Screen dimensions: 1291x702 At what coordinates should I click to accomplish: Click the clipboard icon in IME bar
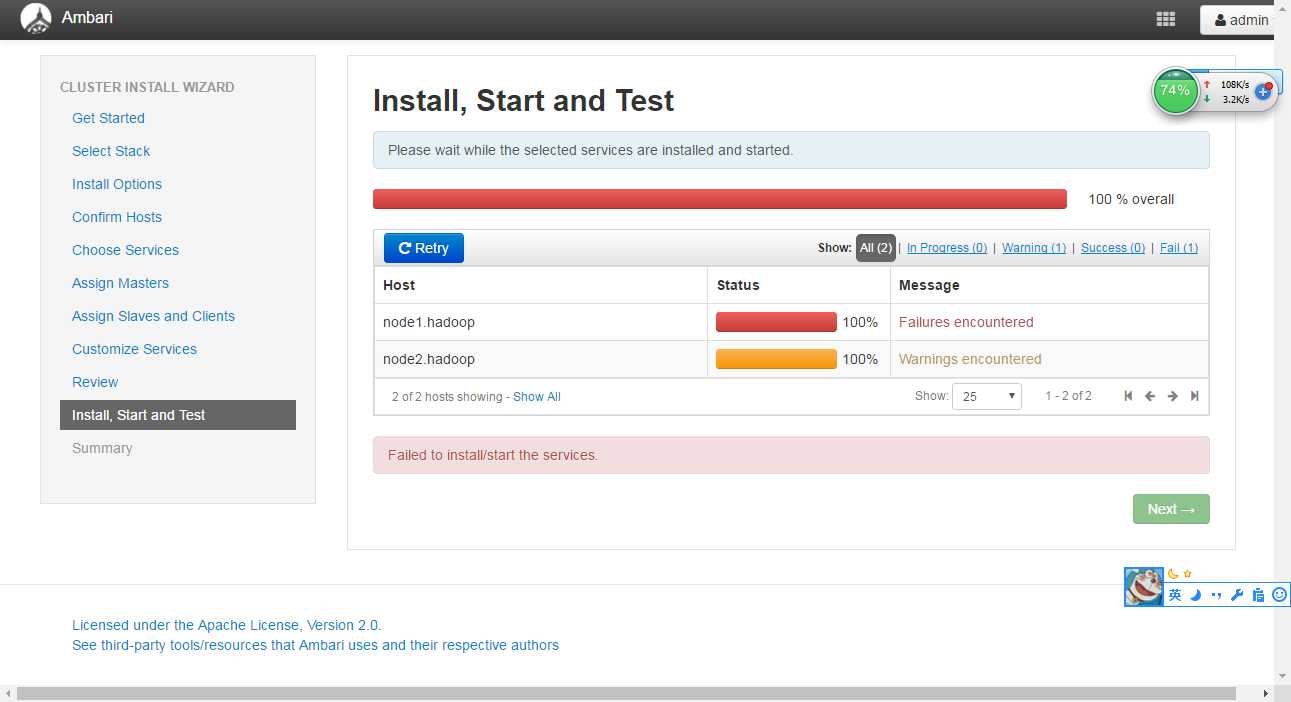(1258, 595)
